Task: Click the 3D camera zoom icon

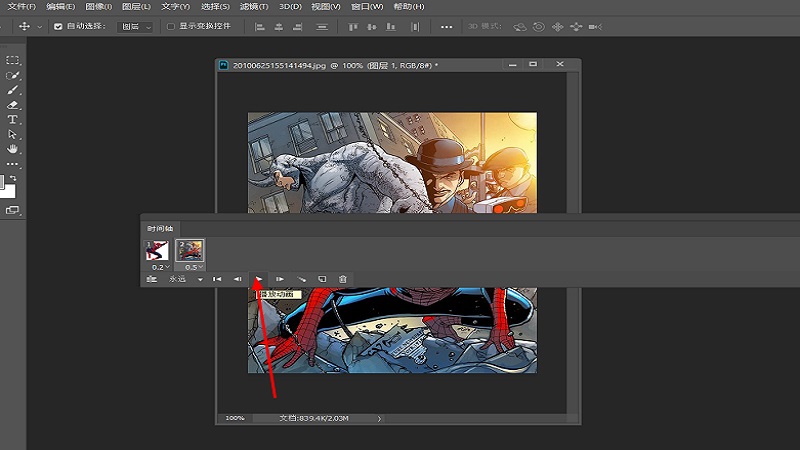Action: tap(595, 27)
